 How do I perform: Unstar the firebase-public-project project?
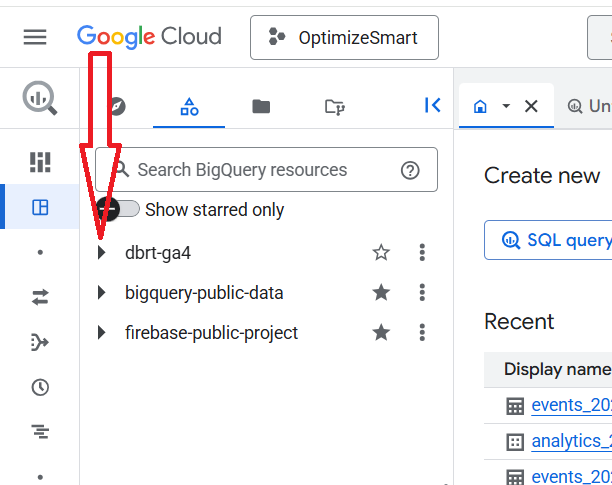[381, 333]
